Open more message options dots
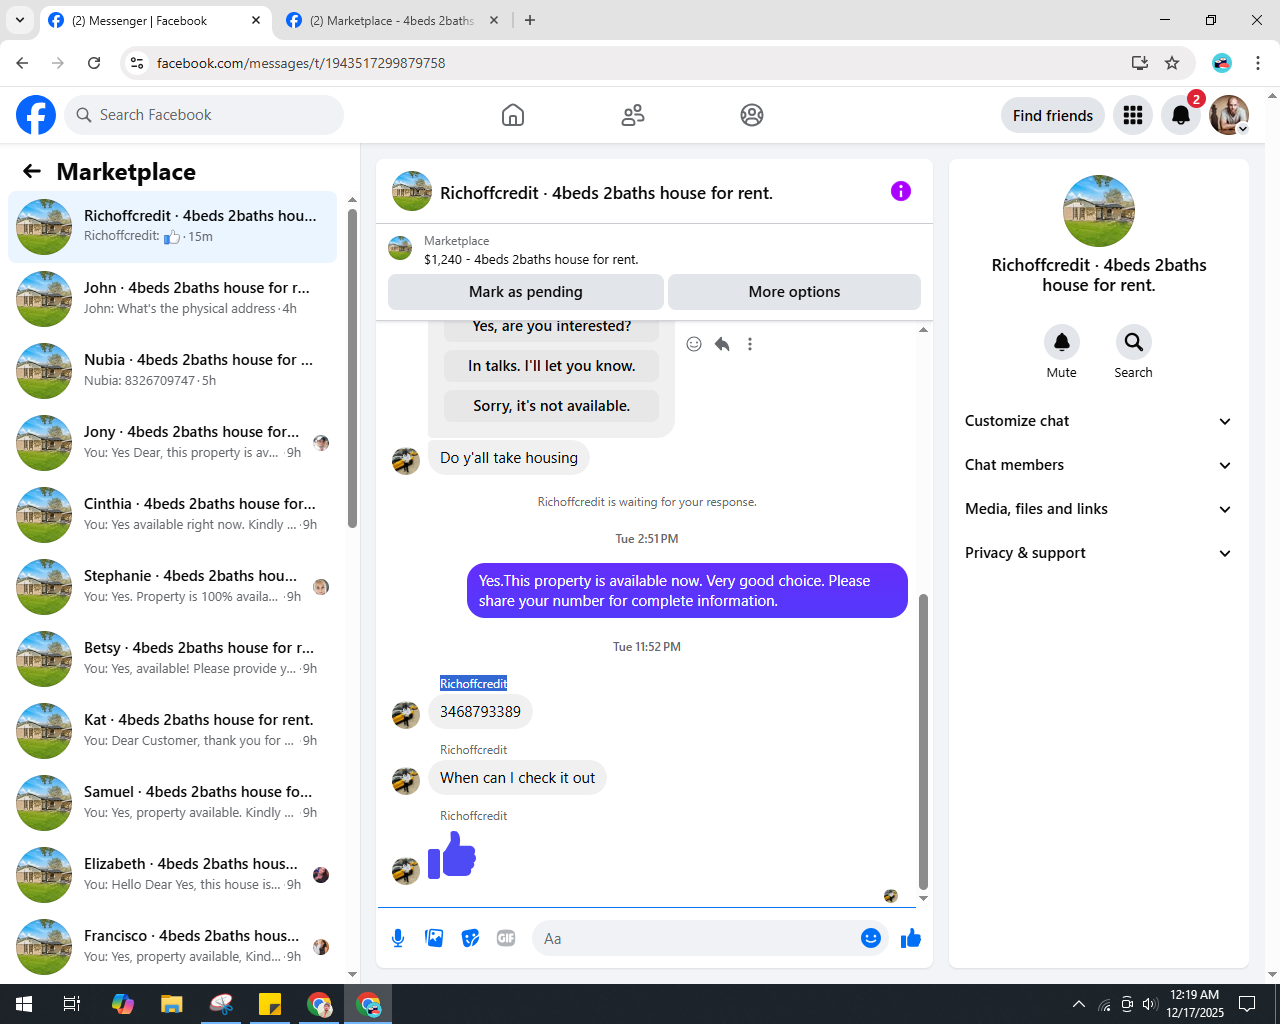The height and width of the screenshot is (1024, 1280). 750,344
